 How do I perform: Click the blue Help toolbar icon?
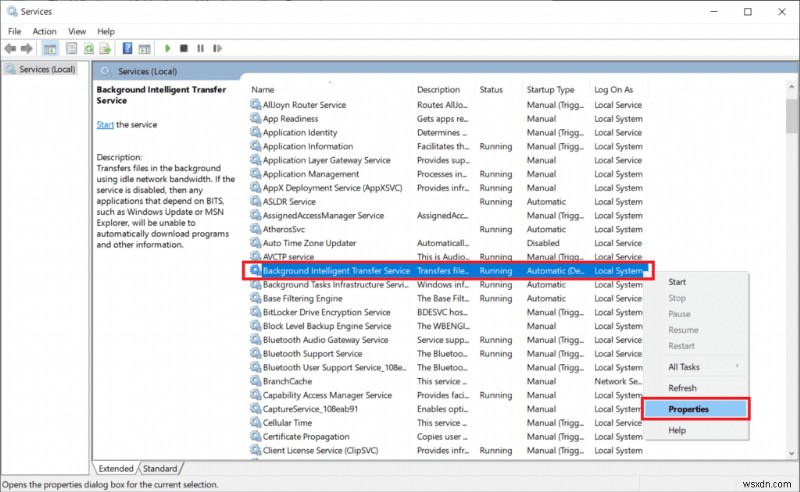[x=128, y=48]
